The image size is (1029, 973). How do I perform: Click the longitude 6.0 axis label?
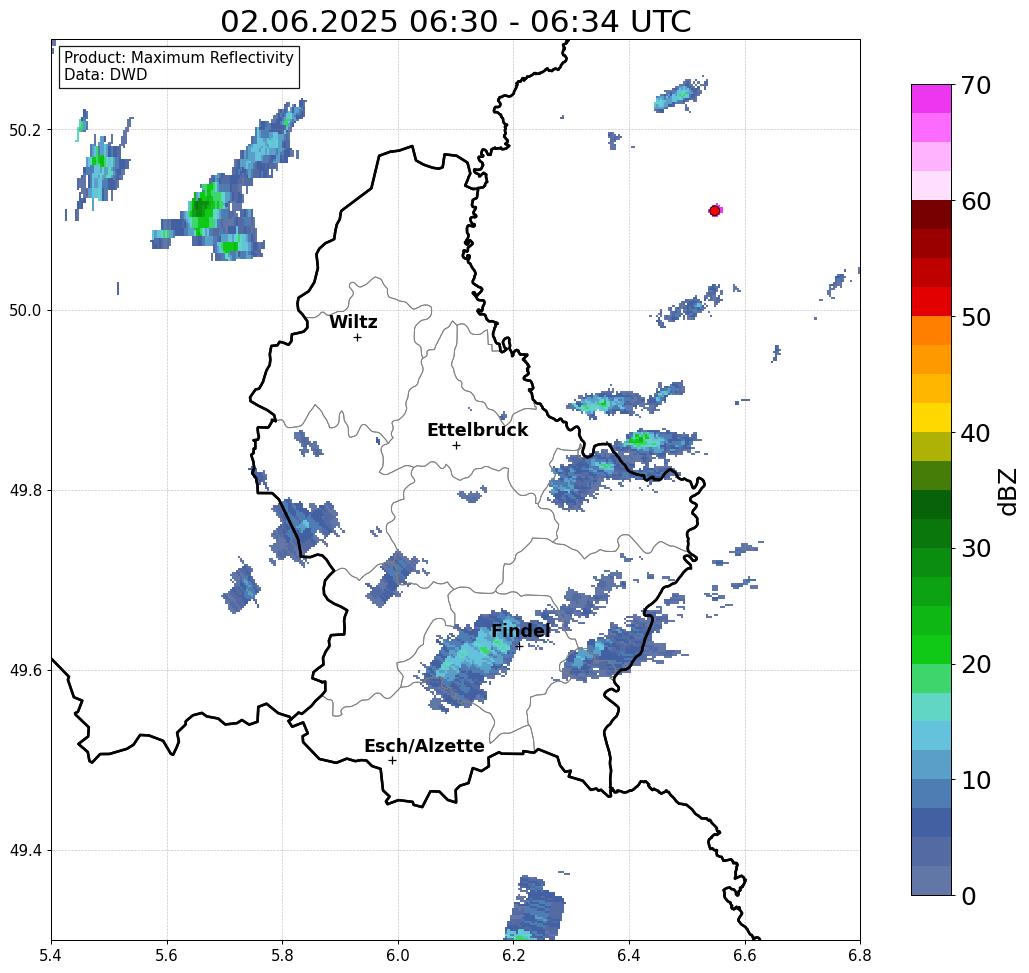tap(398, 955)
